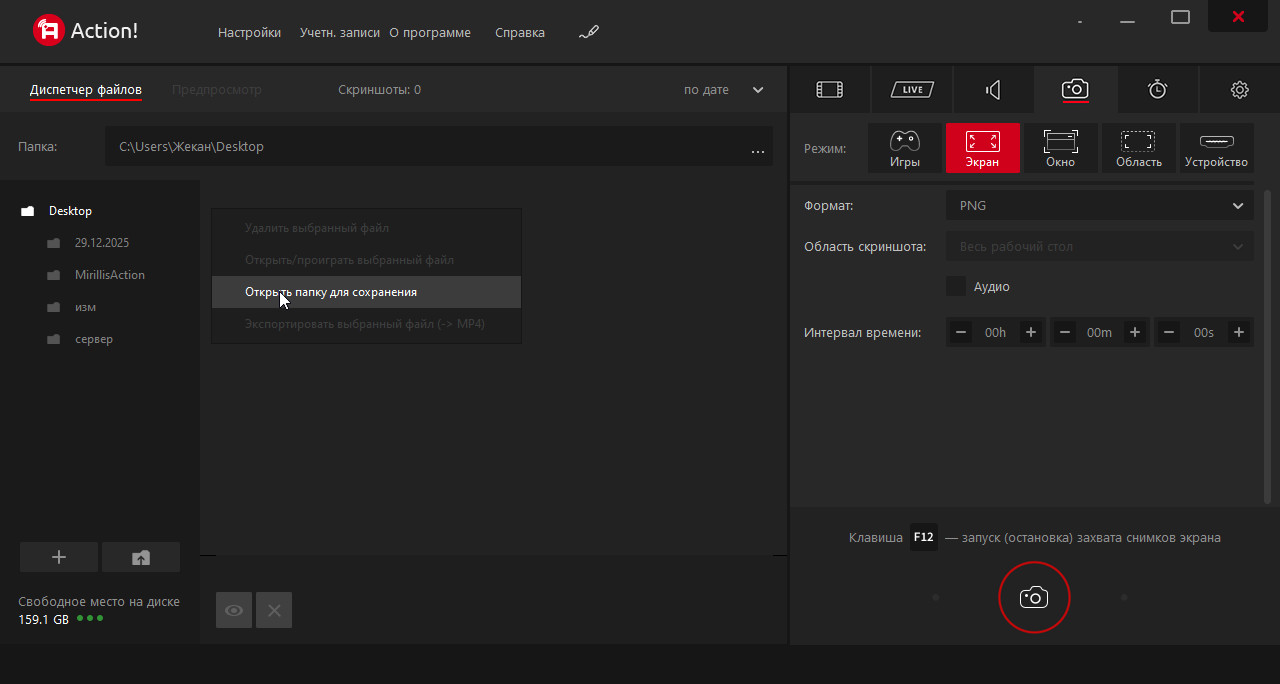Select Игры capture mode
1280x684 pixels.
point(904,148)
